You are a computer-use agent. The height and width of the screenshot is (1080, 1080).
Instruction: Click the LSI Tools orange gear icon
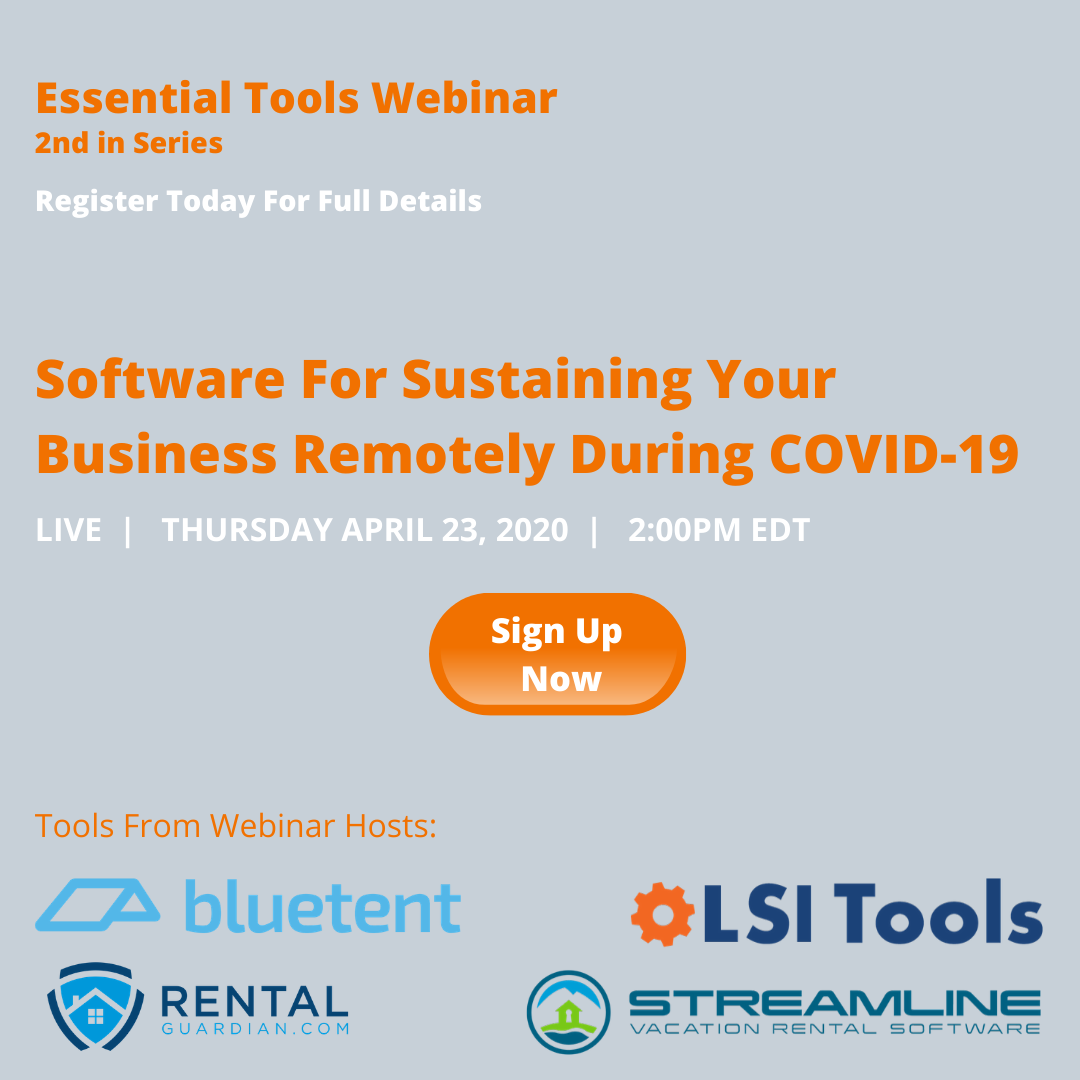[663, 913]
